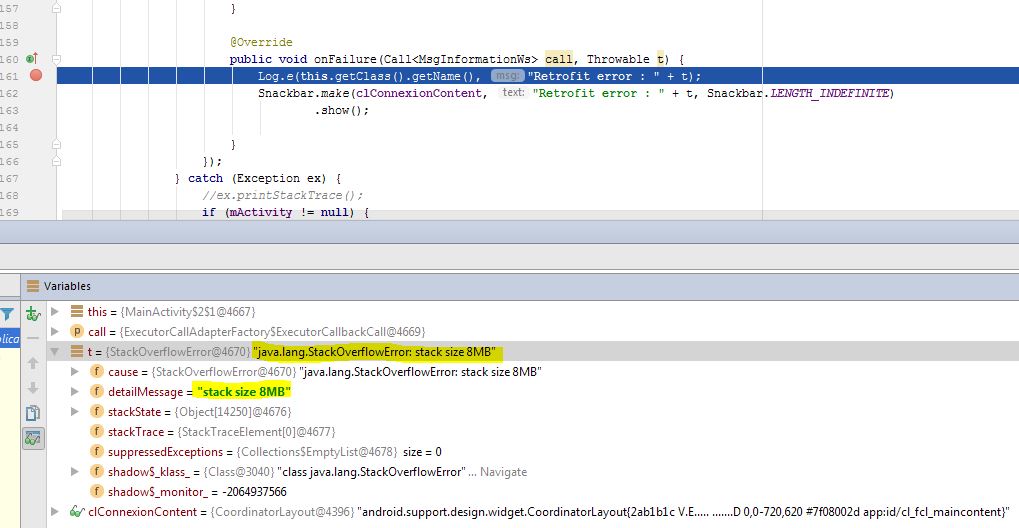The image size is (1019, 528).
Task: Click the highlighted 'call' parameter on line 160
Action: click(x=558, y=59)
